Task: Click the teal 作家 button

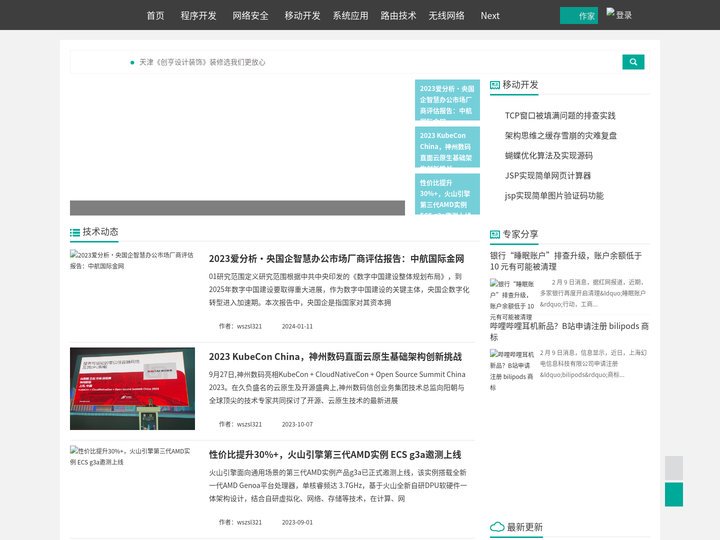Action: click(x=579, y=16)
